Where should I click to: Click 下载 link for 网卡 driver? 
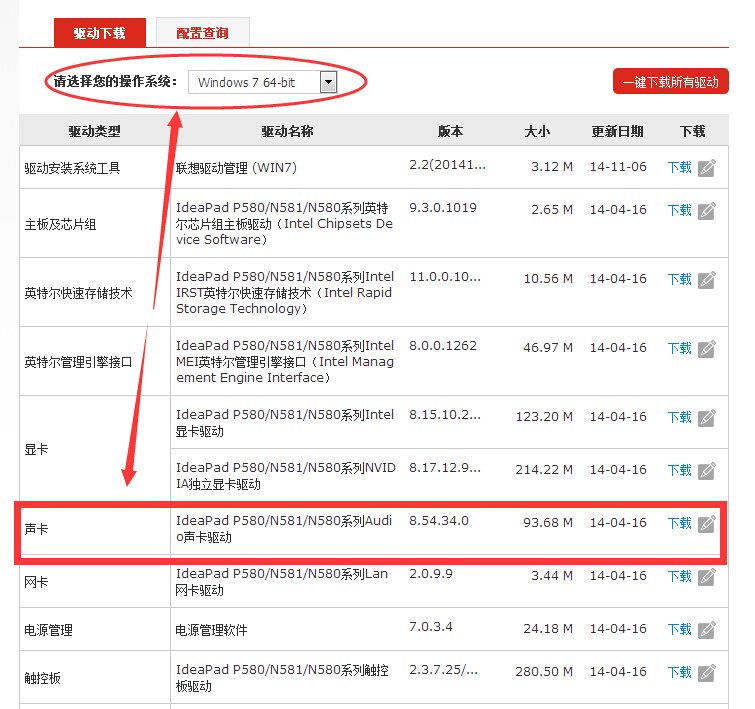[x=679, y=576]
